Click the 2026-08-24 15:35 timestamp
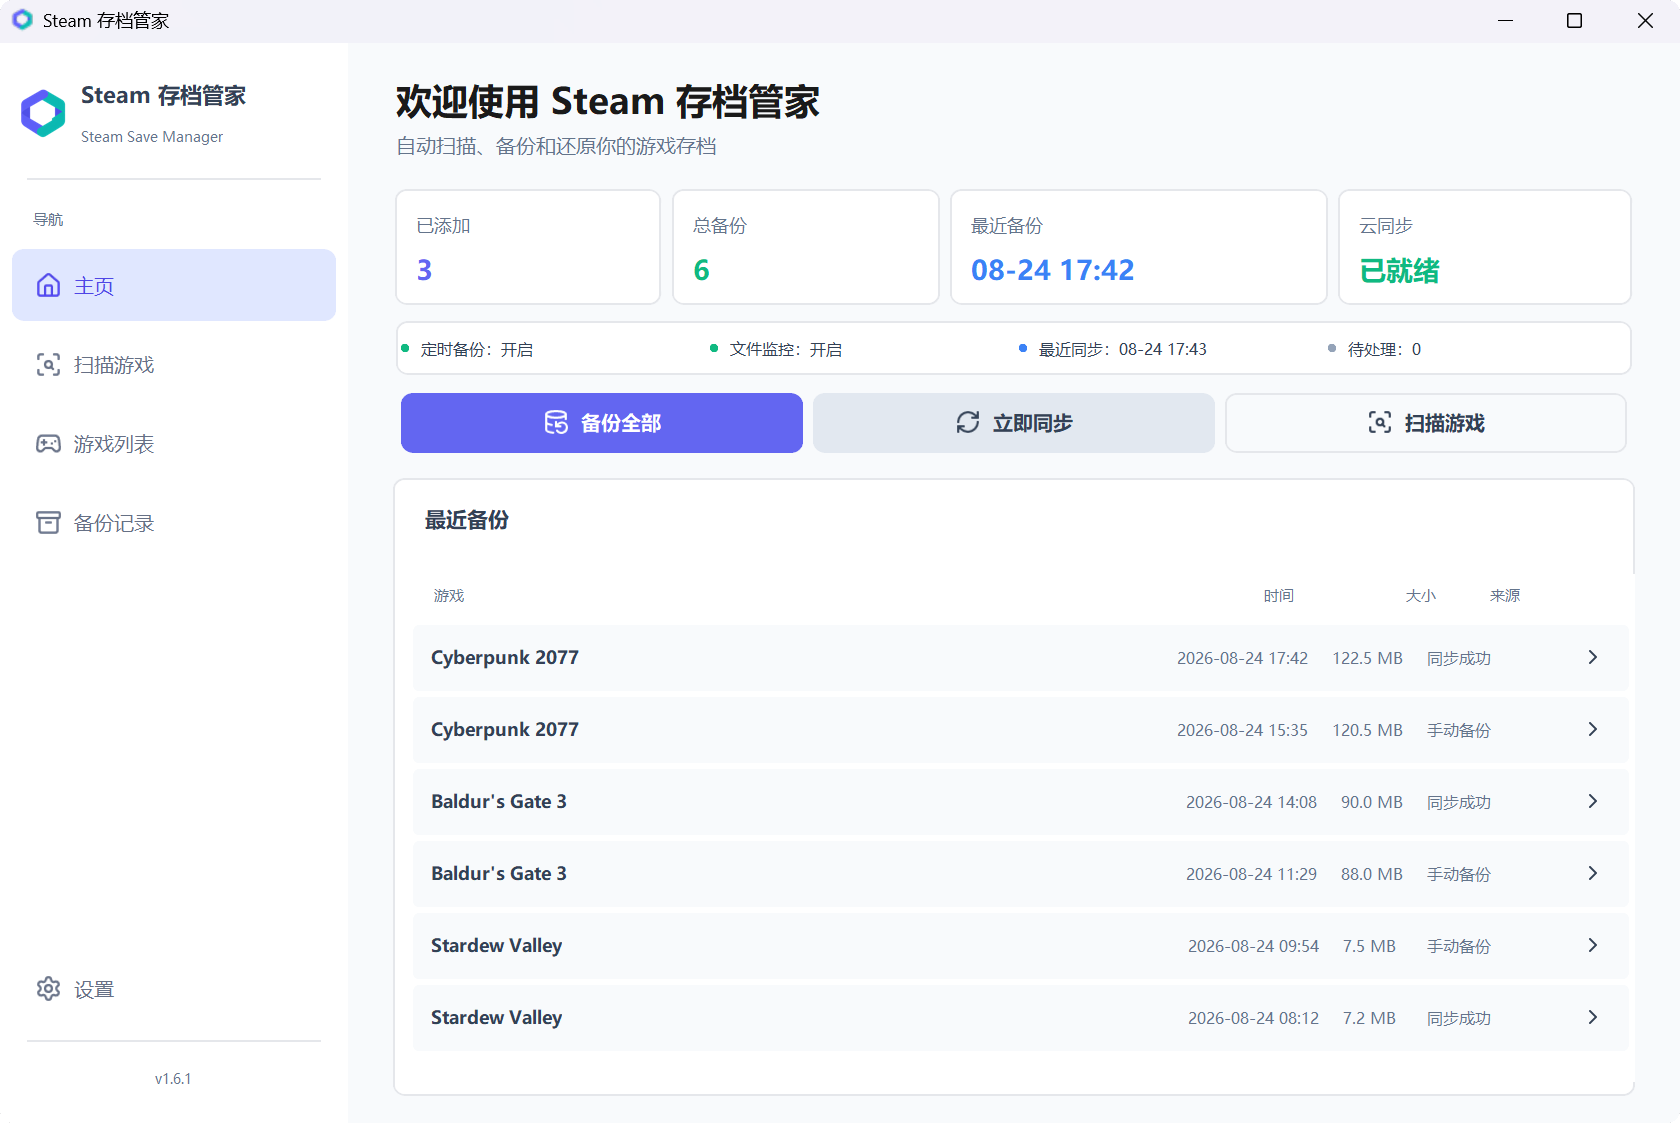 (1242, 730)
